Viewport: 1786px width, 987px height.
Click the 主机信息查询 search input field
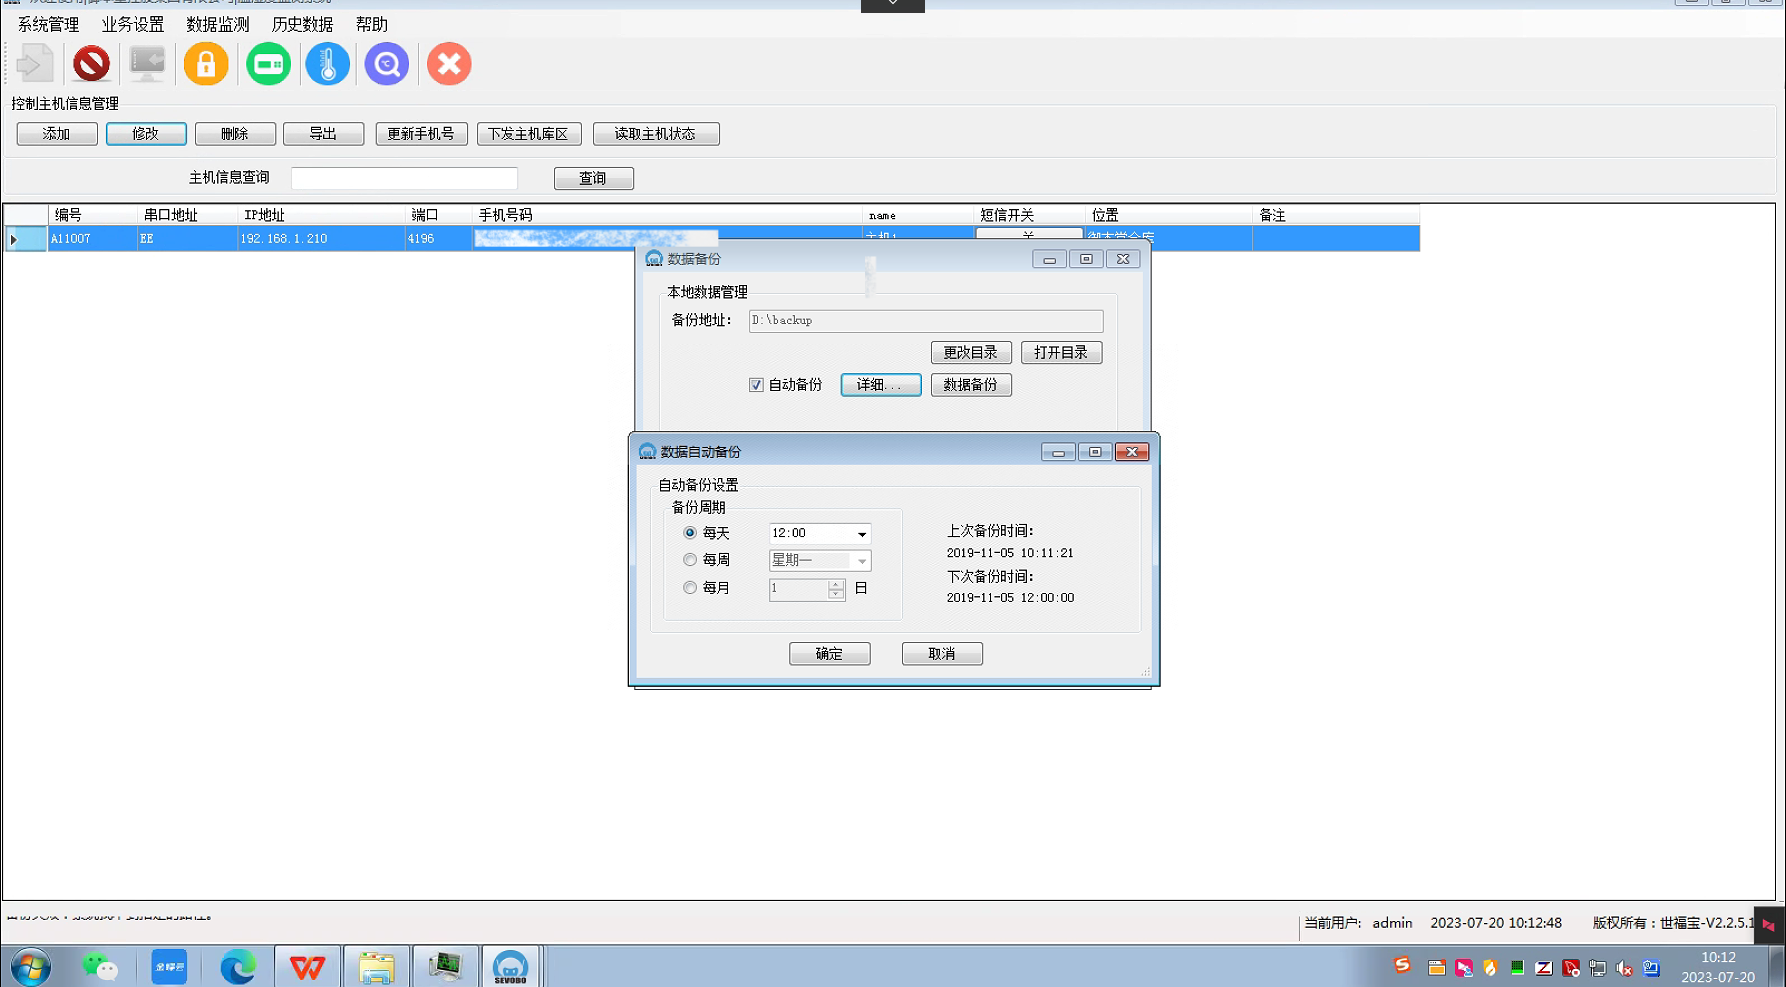(x=404, y=178)
